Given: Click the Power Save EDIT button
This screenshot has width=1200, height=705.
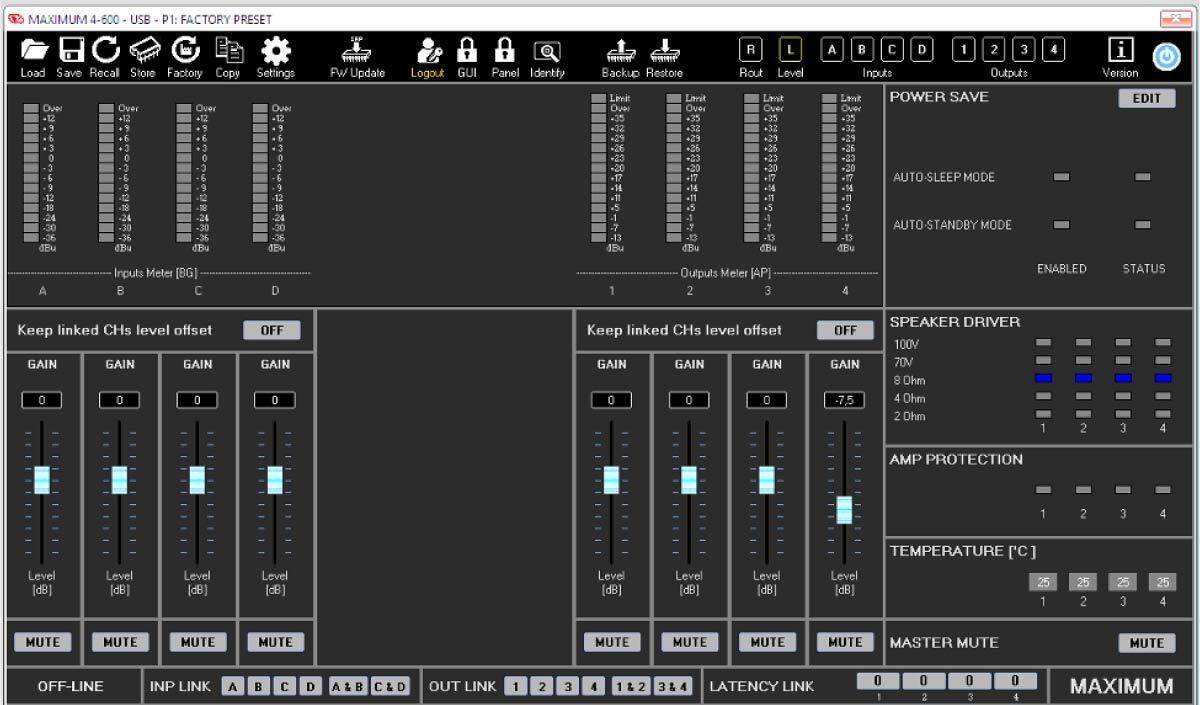Looking at the screenshot, I should 1146,98.
